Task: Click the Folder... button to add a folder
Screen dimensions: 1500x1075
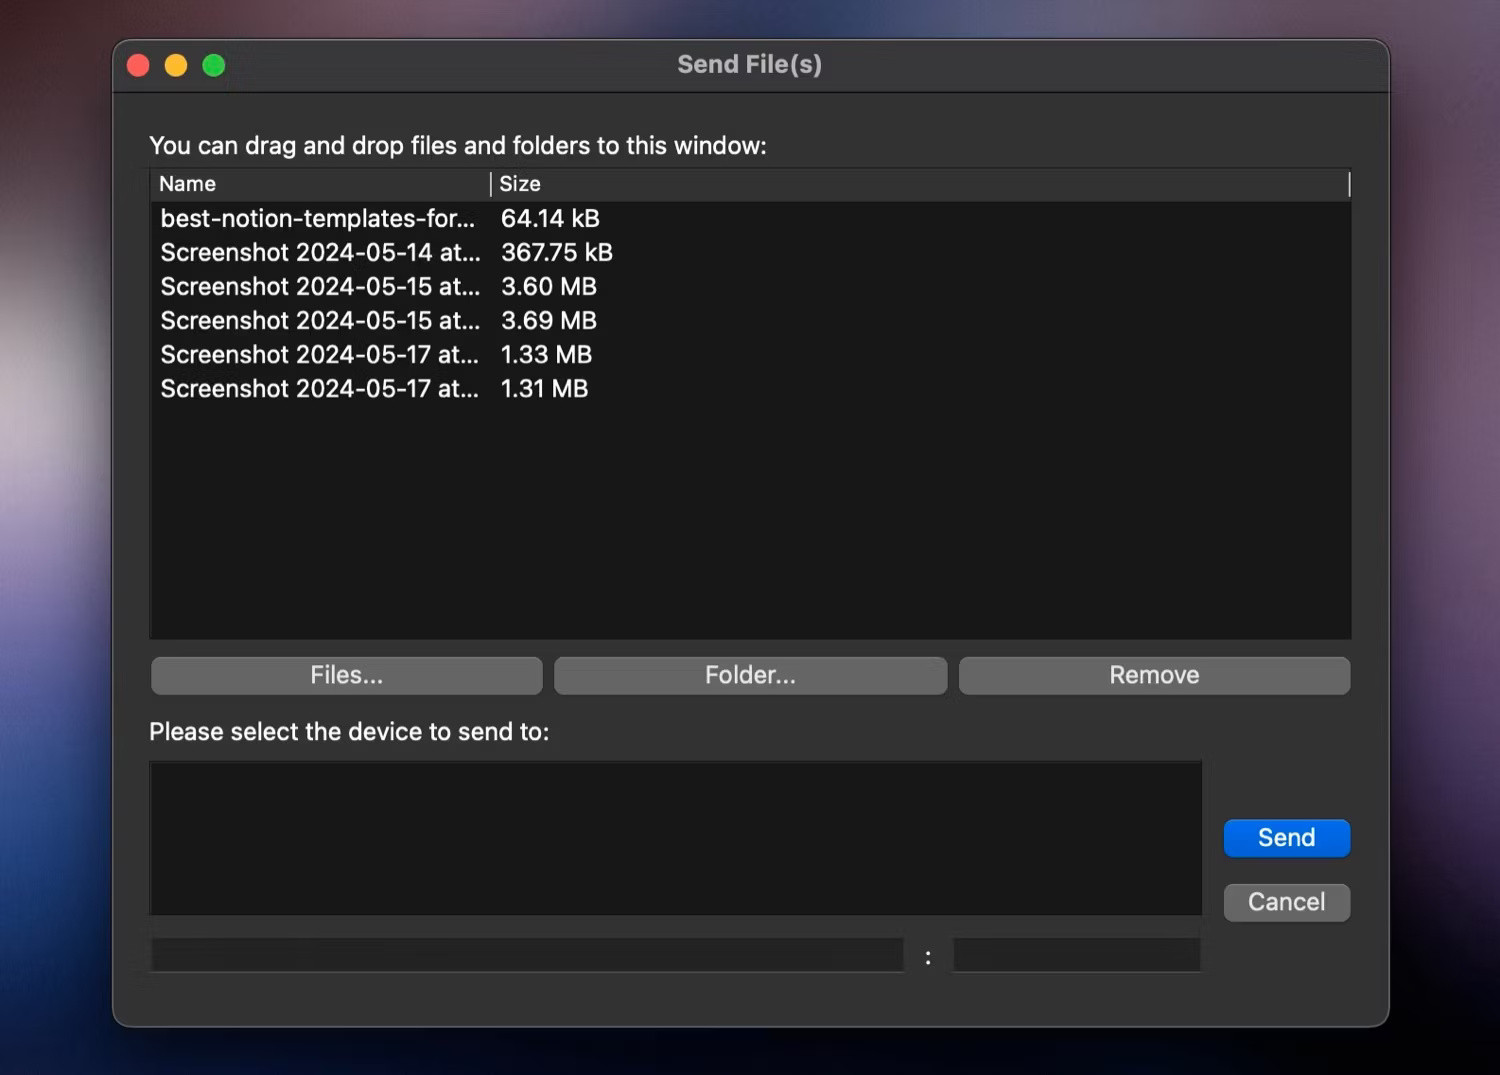Action: coord(749,675)
